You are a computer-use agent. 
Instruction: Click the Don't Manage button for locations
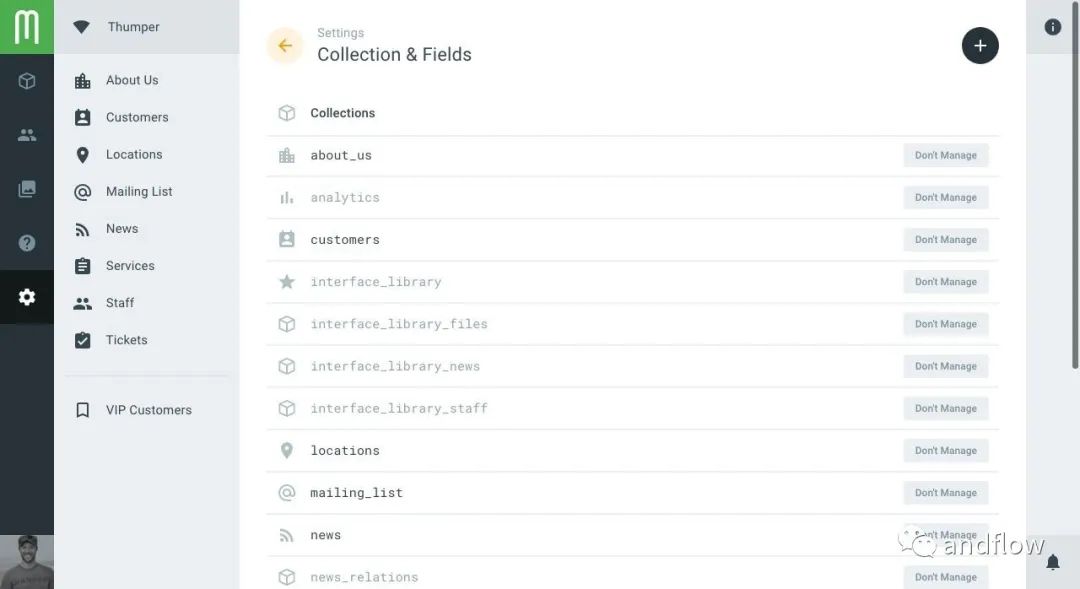pyautogui.click(x=945, y=451)
